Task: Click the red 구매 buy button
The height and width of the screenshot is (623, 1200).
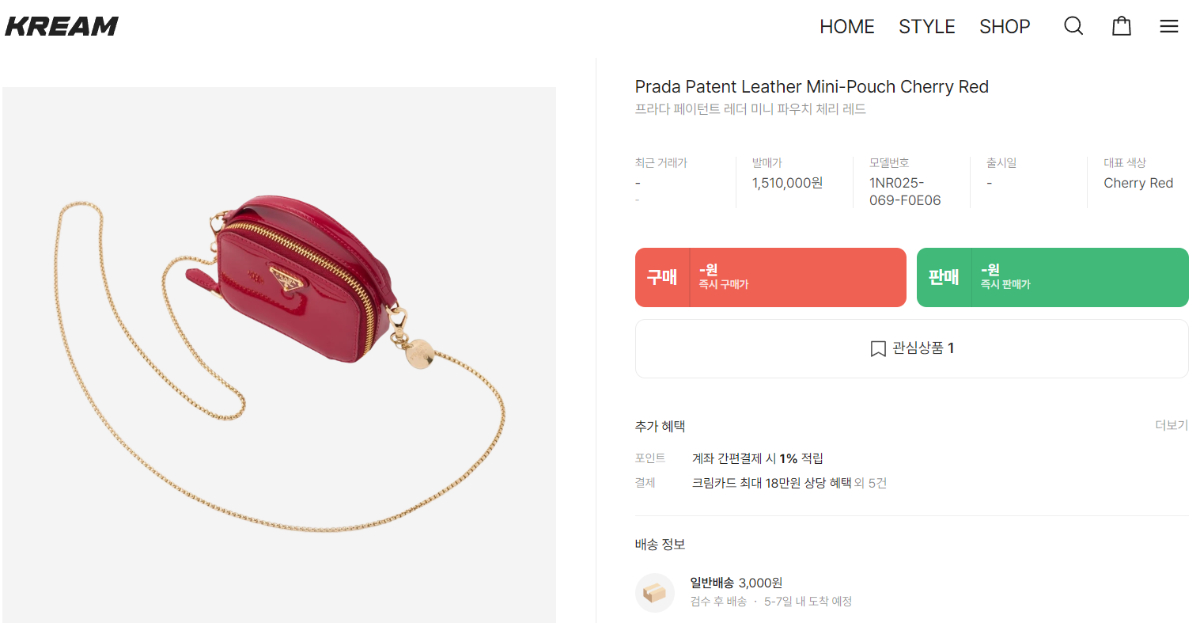Action: [770, 277]
